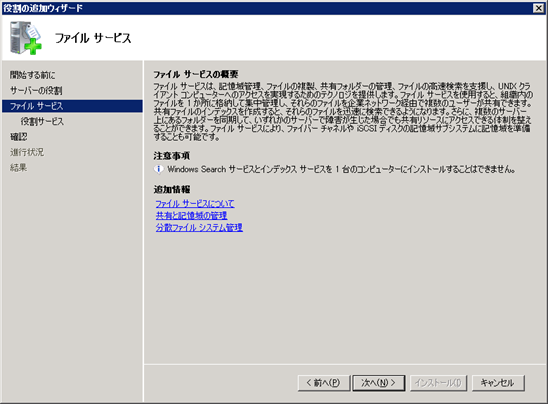This screenshot has height=404, width=548.
Task: Click the 次へ(N) next button
Action: click(x=379, y=383)
